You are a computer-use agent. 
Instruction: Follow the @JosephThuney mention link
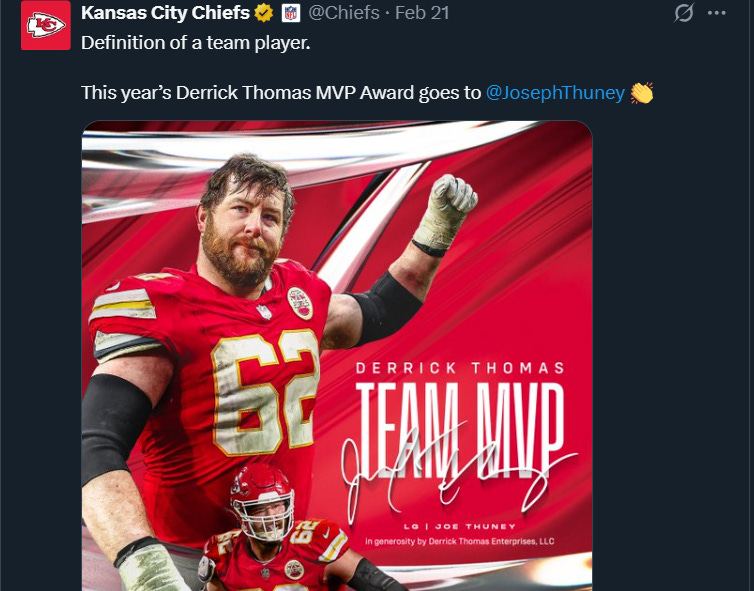555,93
